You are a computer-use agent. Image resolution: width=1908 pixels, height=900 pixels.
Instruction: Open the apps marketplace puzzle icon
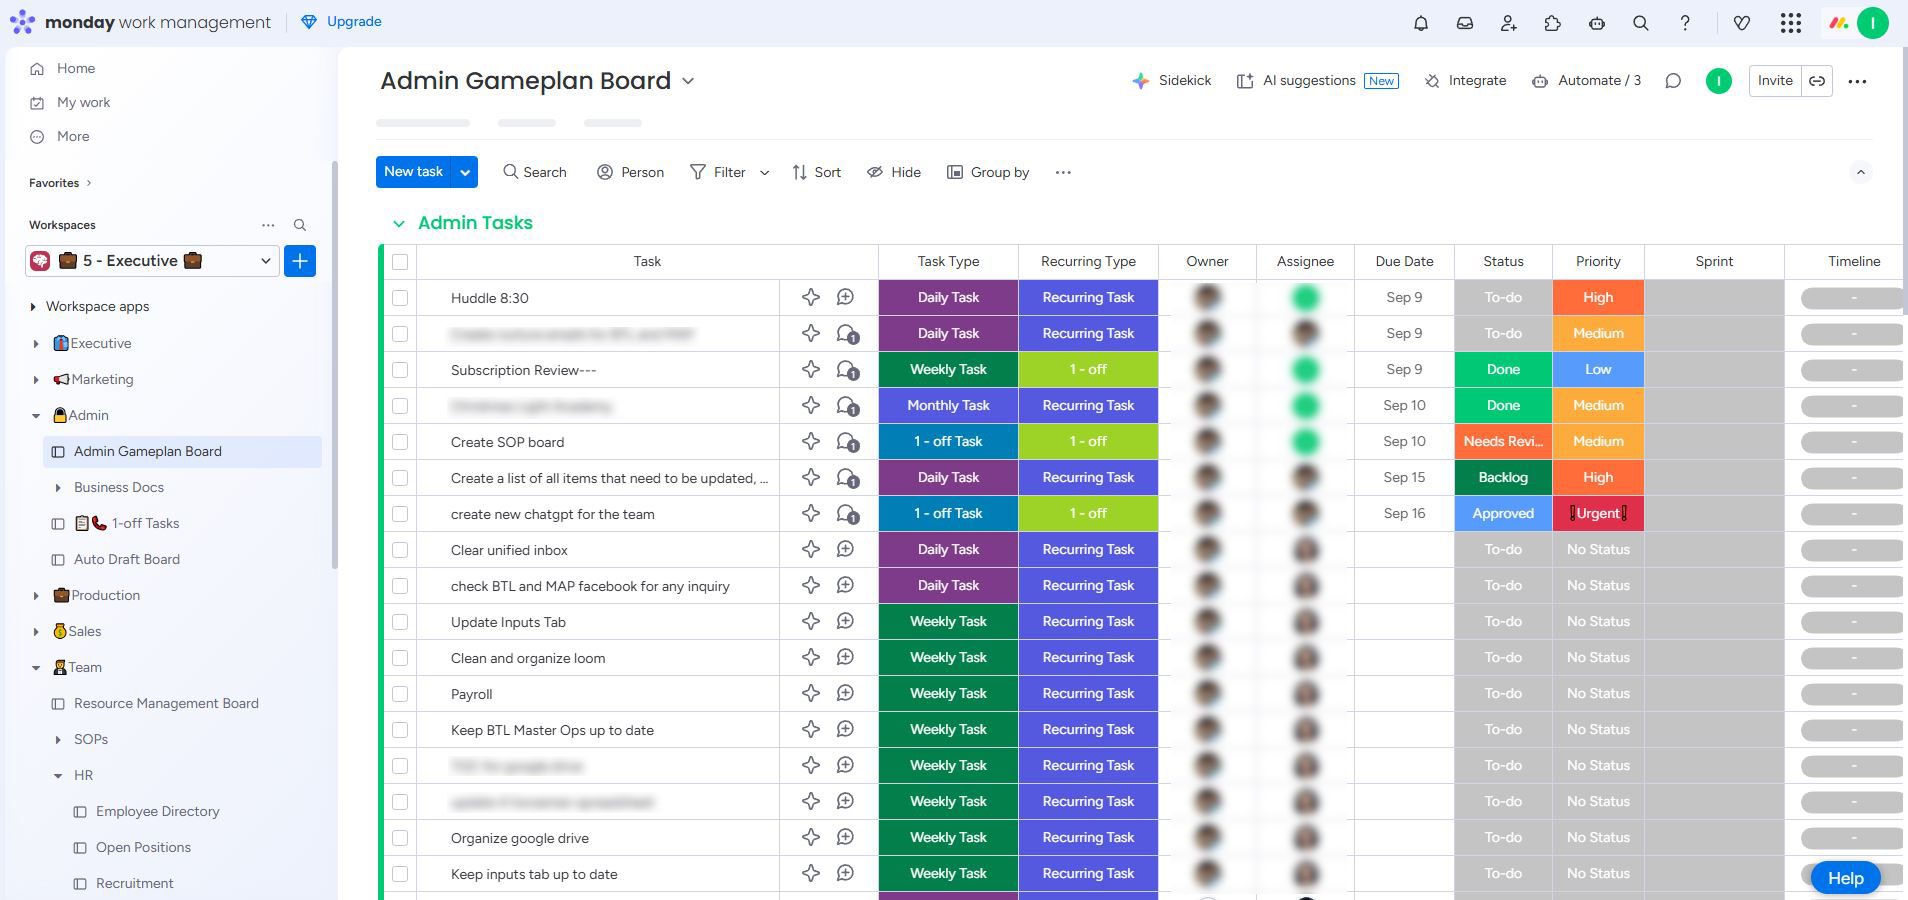1552,23
